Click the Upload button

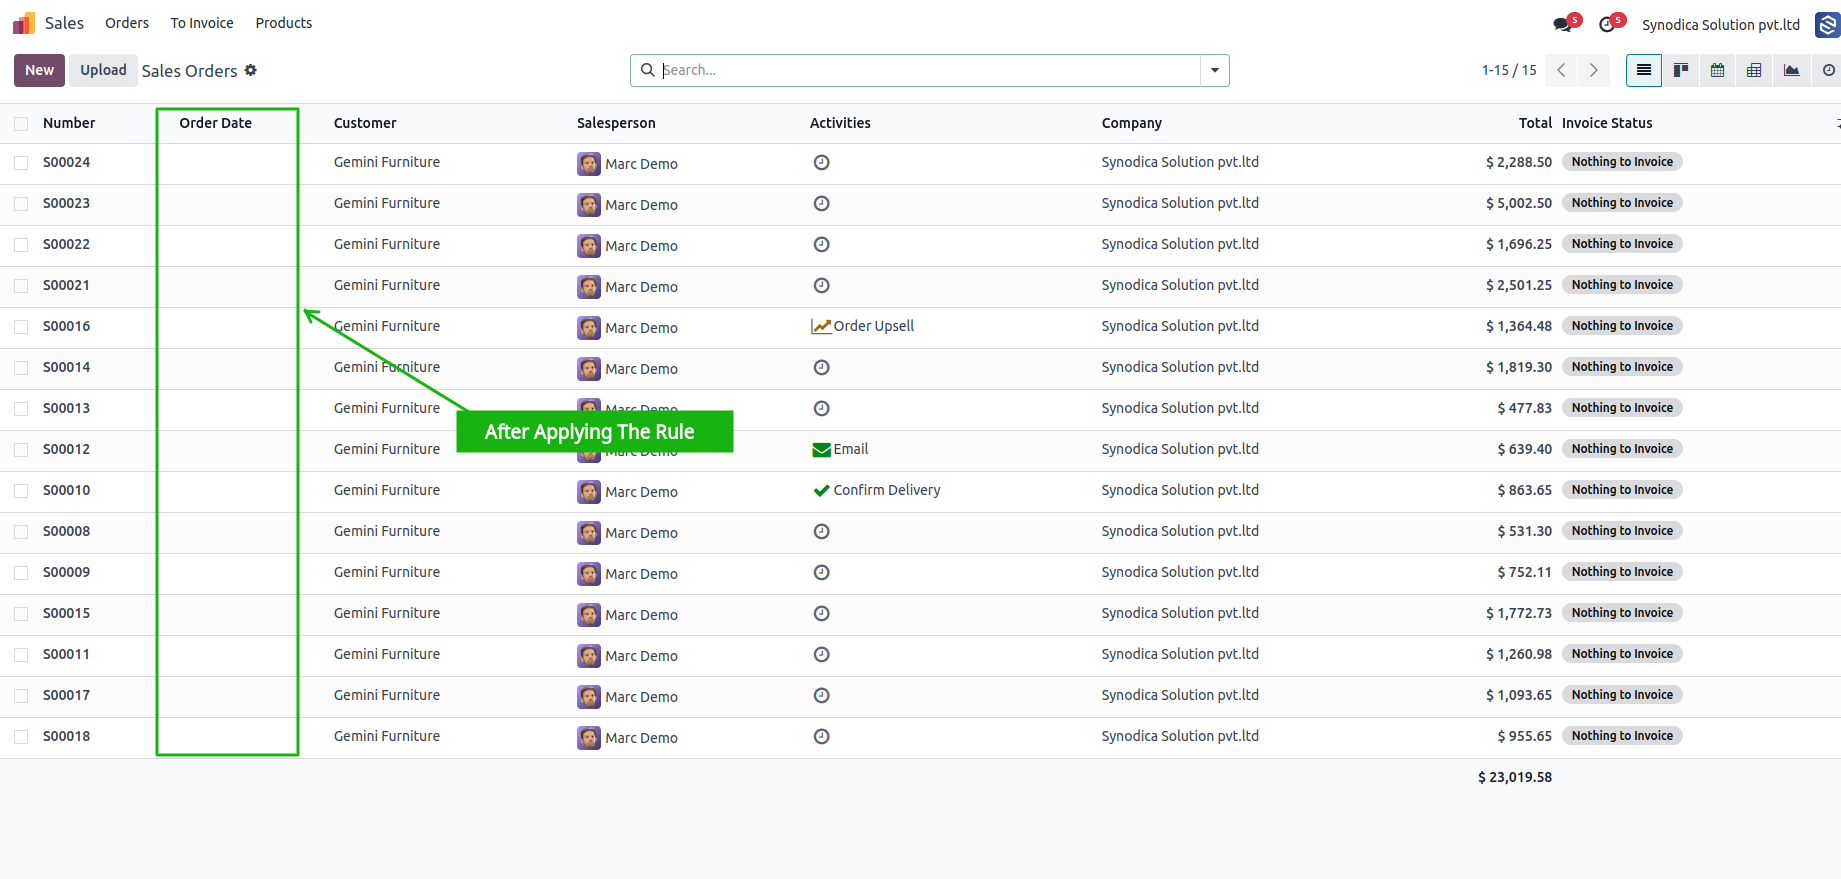click(103, 70)
